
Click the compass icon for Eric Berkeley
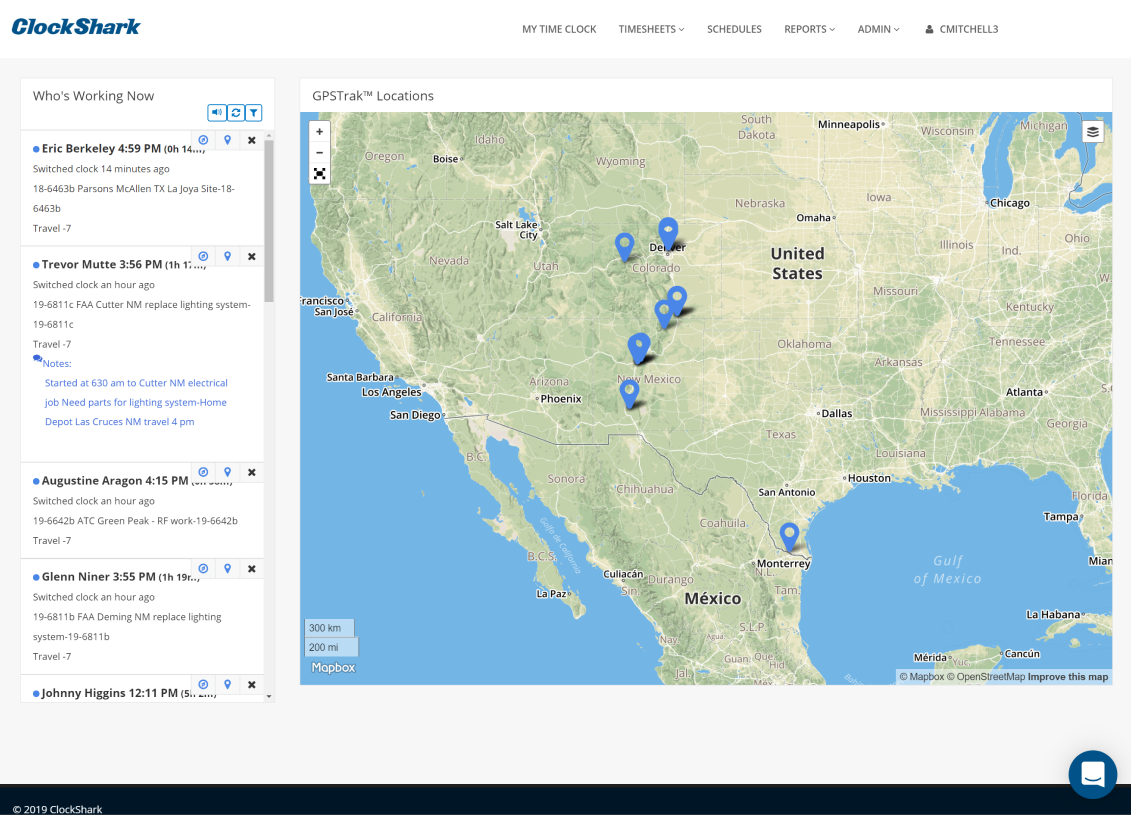coord(203,140)
